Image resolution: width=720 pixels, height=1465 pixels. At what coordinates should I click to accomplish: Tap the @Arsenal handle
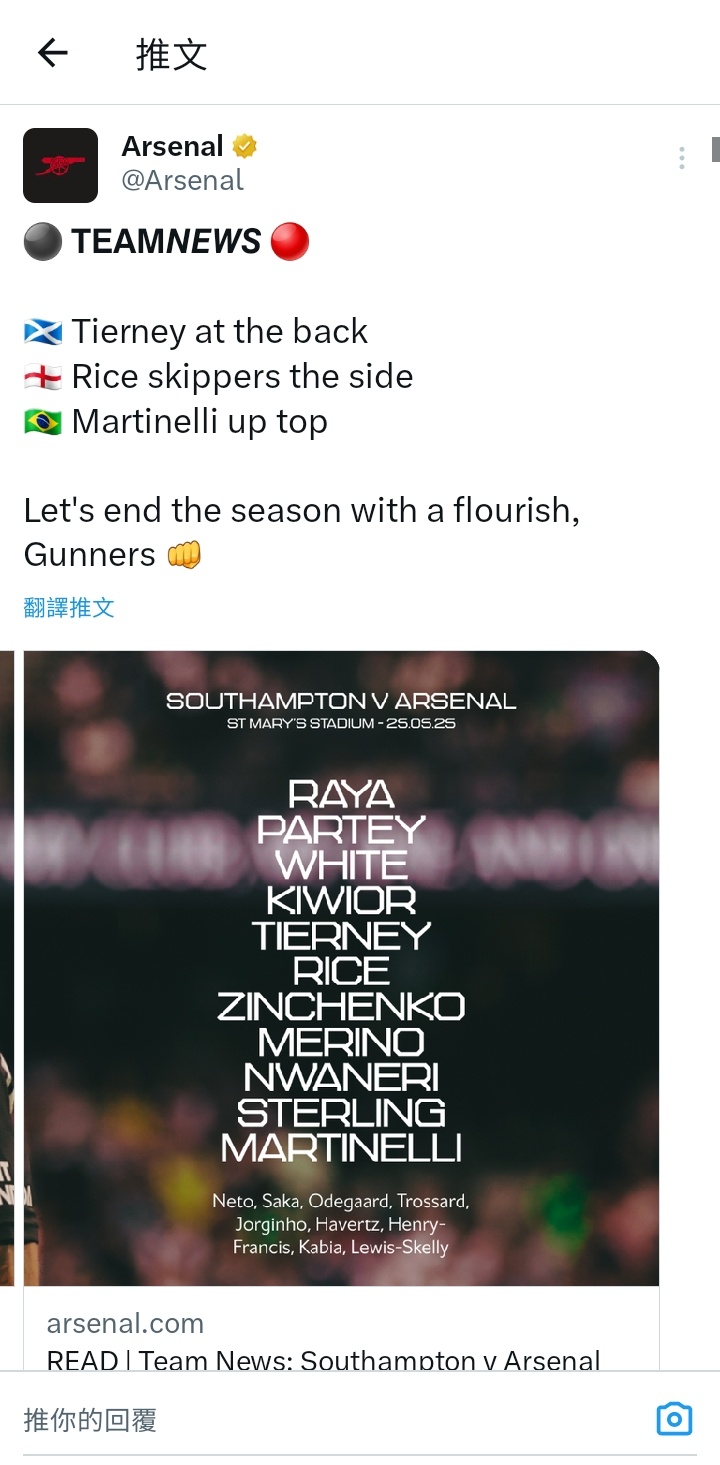click(x=182, y=180)
